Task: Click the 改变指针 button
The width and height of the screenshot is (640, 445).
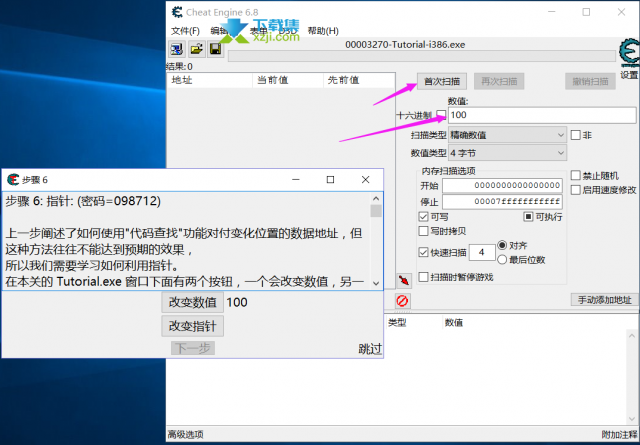Action: 192,326
